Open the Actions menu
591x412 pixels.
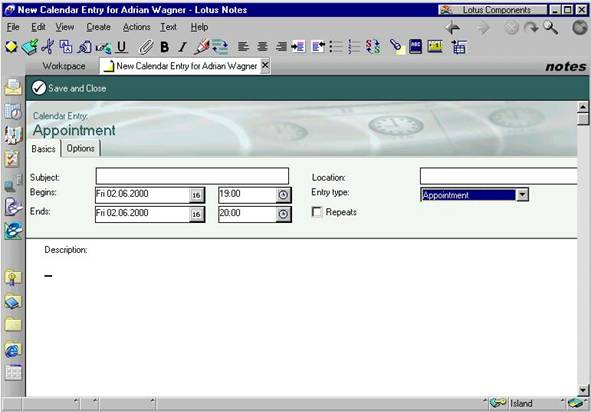[x=136, y=27]
